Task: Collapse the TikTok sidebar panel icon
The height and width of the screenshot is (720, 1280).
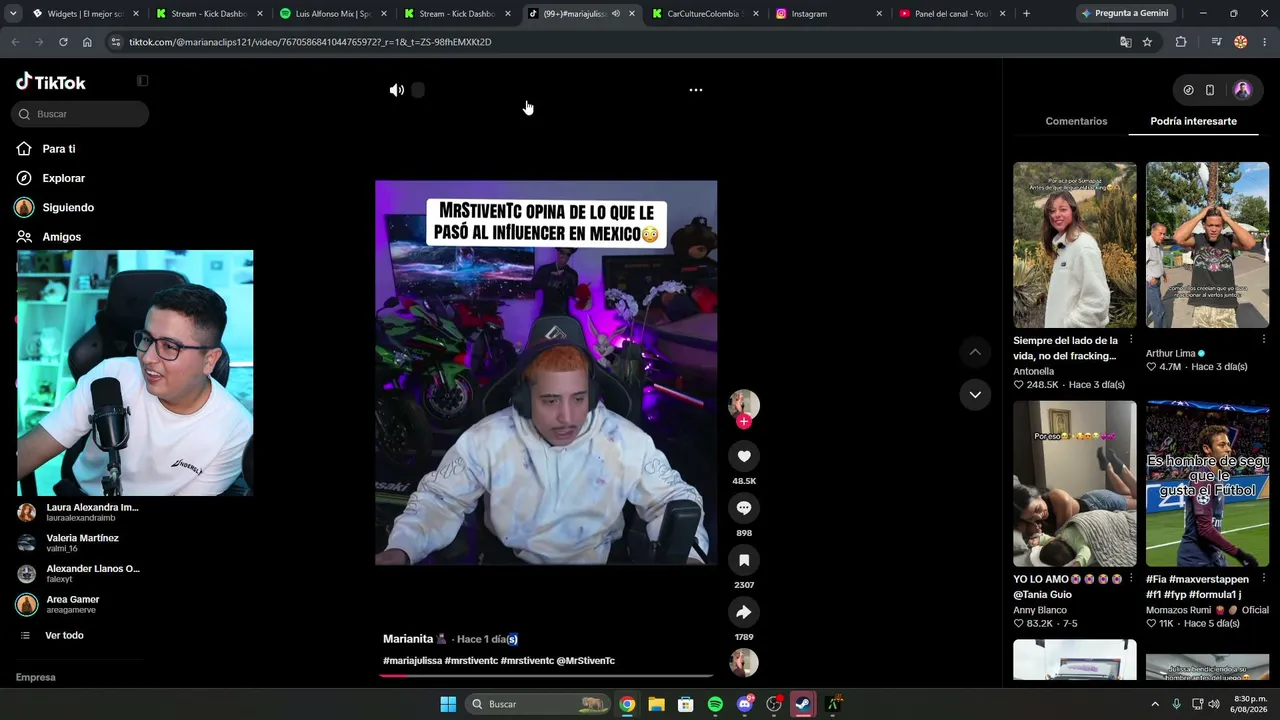Action: (142, 81)
